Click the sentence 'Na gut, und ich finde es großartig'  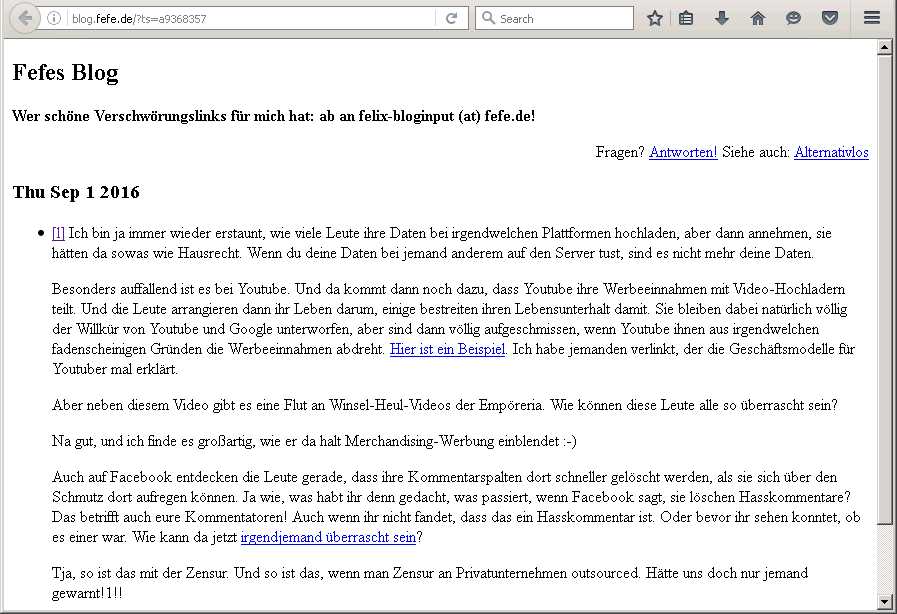tap(314, 441)
